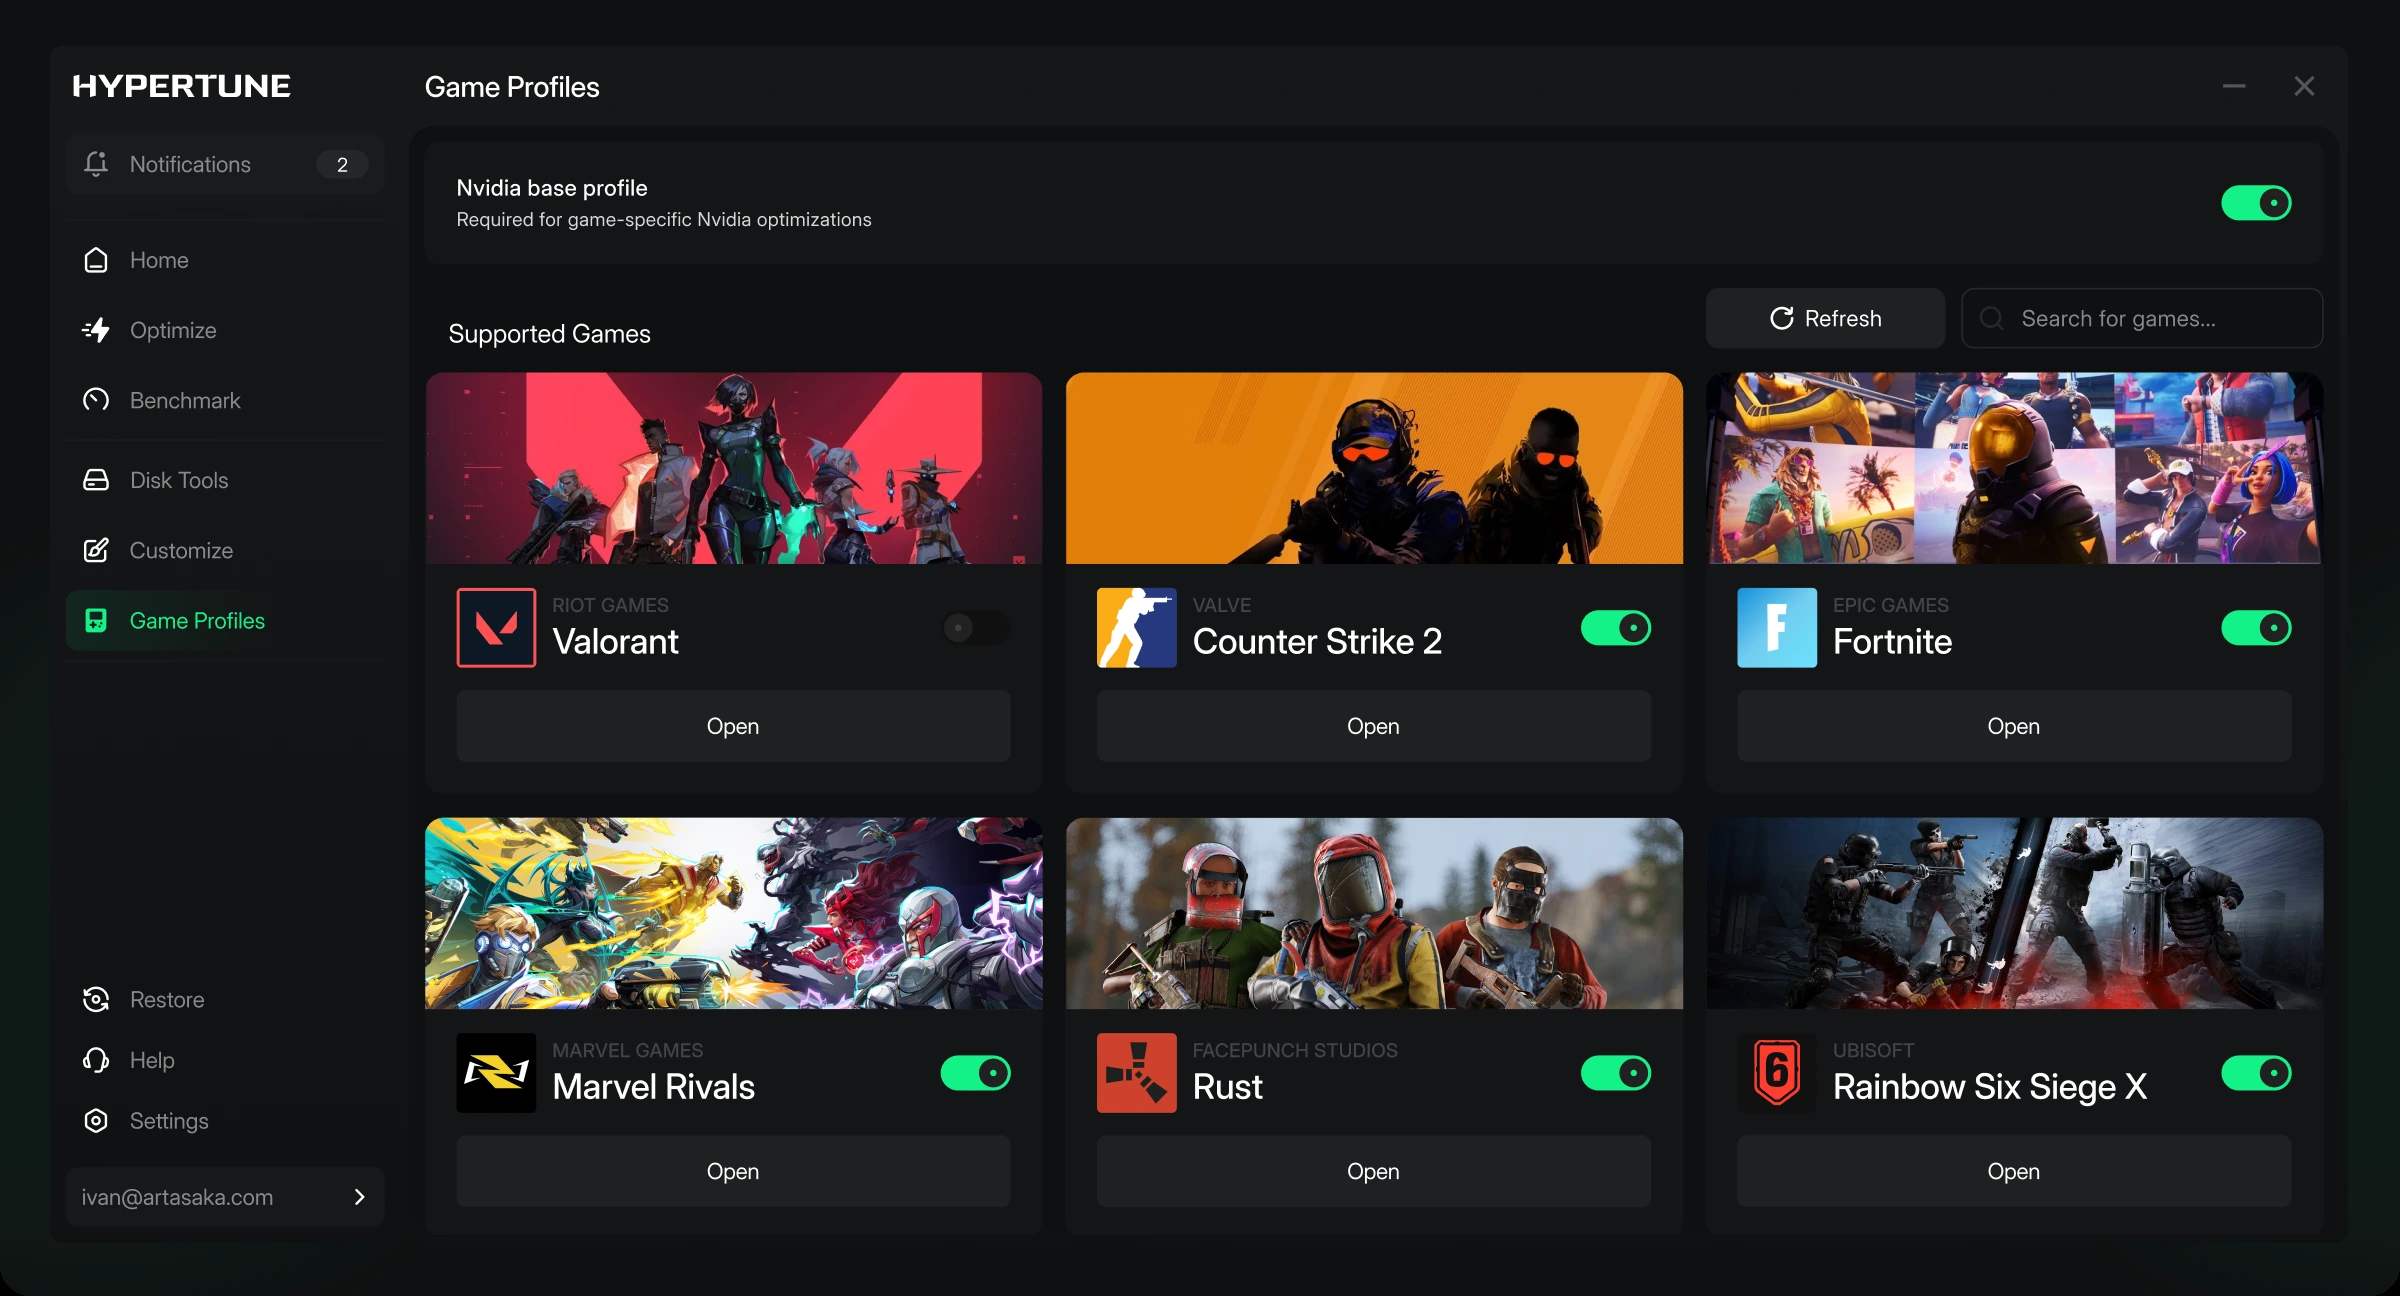Open the Rust game profile
This screenshot has width=2400, height=1296.
pyautogui.click(x=1374, y=1171)
